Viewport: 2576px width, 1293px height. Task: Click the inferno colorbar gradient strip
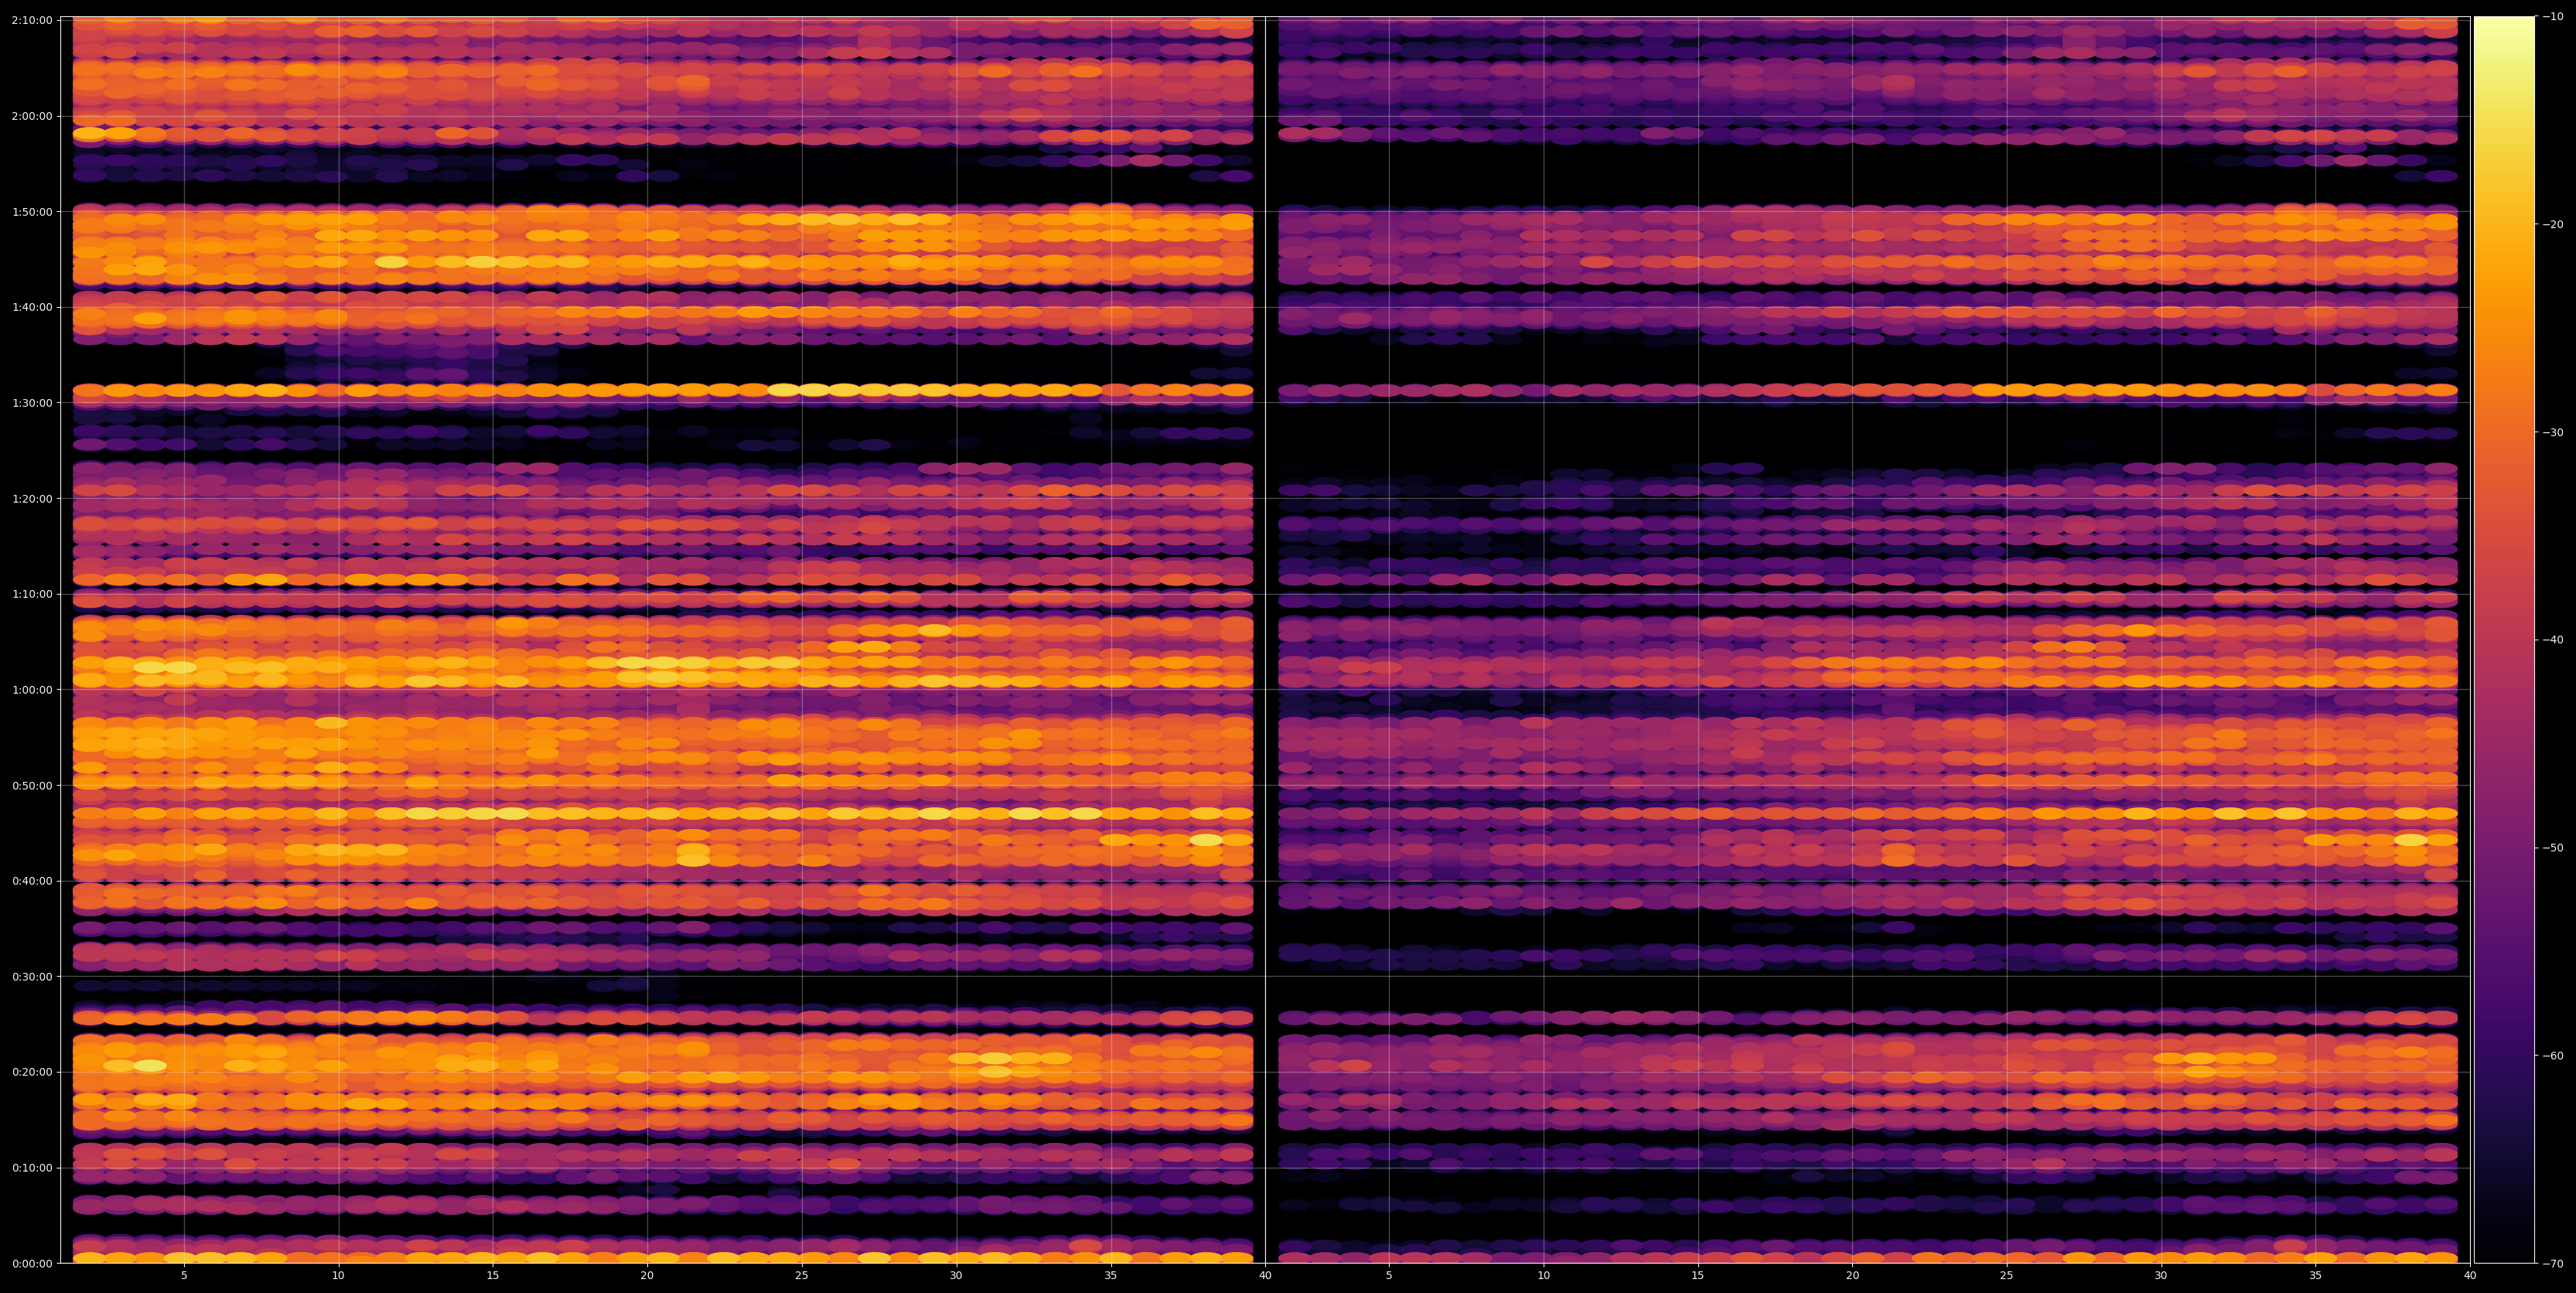pos(2504,640)
